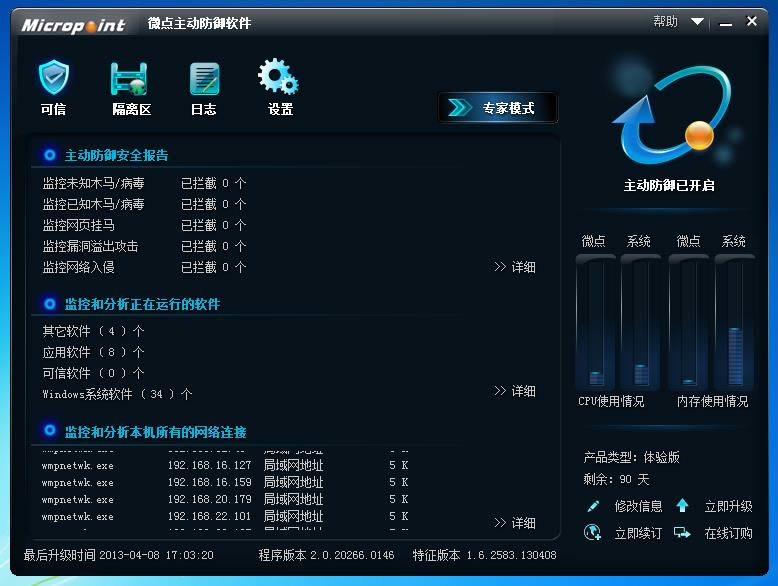The height and width of the screenshot is (586, 778).
Task: Click the pencil icon beside 修改信息
Action: click(593, 506)
